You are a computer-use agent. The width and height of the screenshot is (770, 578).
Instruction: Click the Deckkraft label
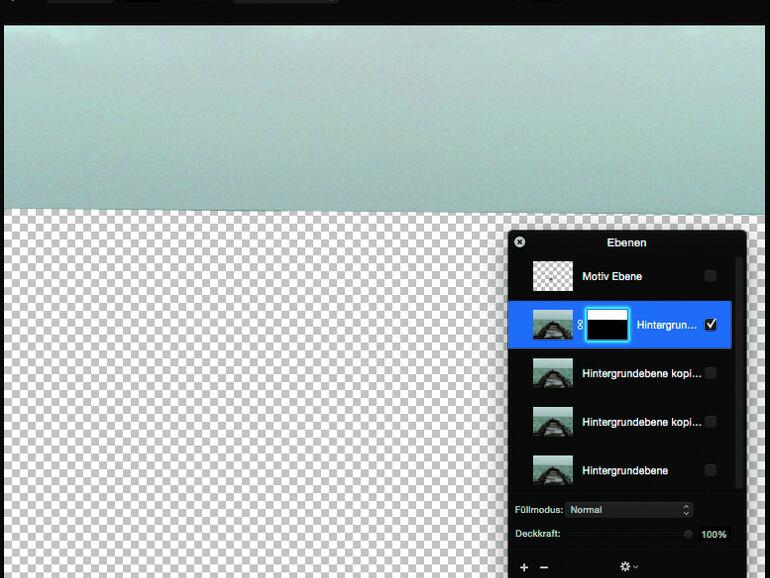(x=538, y=533)
